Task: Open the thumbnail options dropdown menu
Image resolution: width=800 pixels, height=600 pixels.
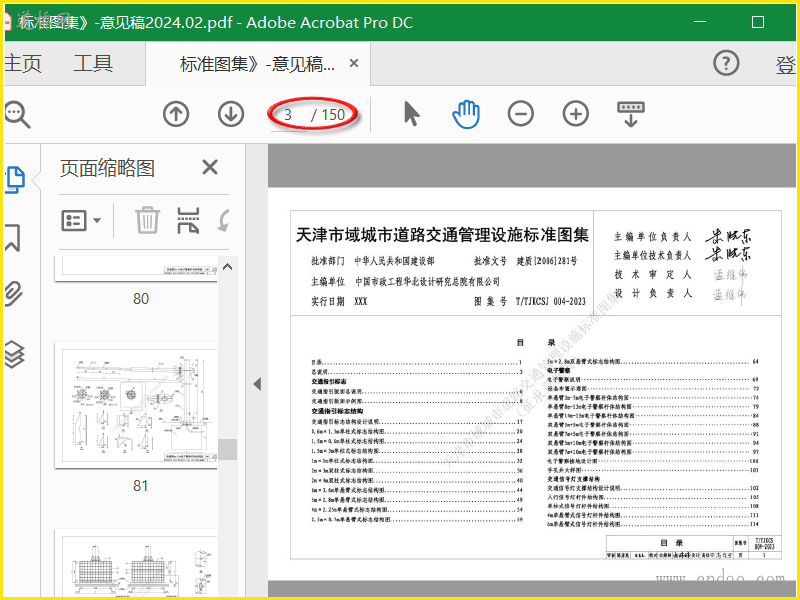Action: point(81,221)
